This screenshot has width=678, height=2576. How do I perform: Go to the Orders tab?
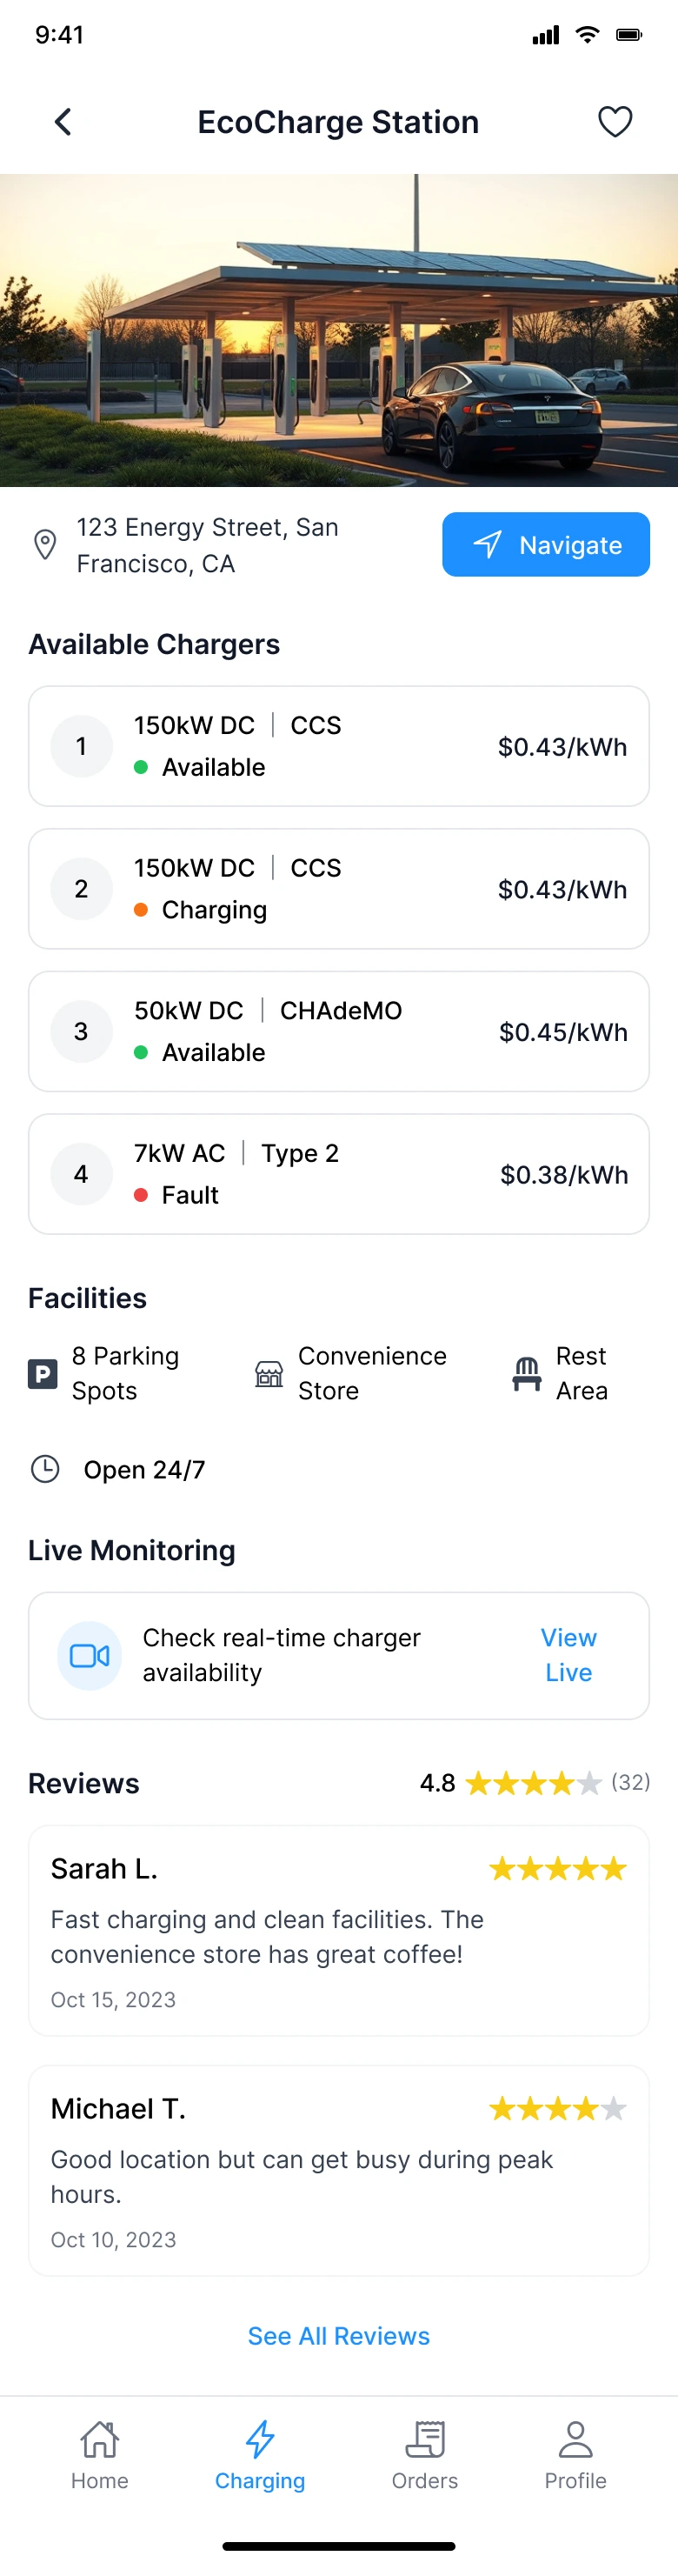425,2455
